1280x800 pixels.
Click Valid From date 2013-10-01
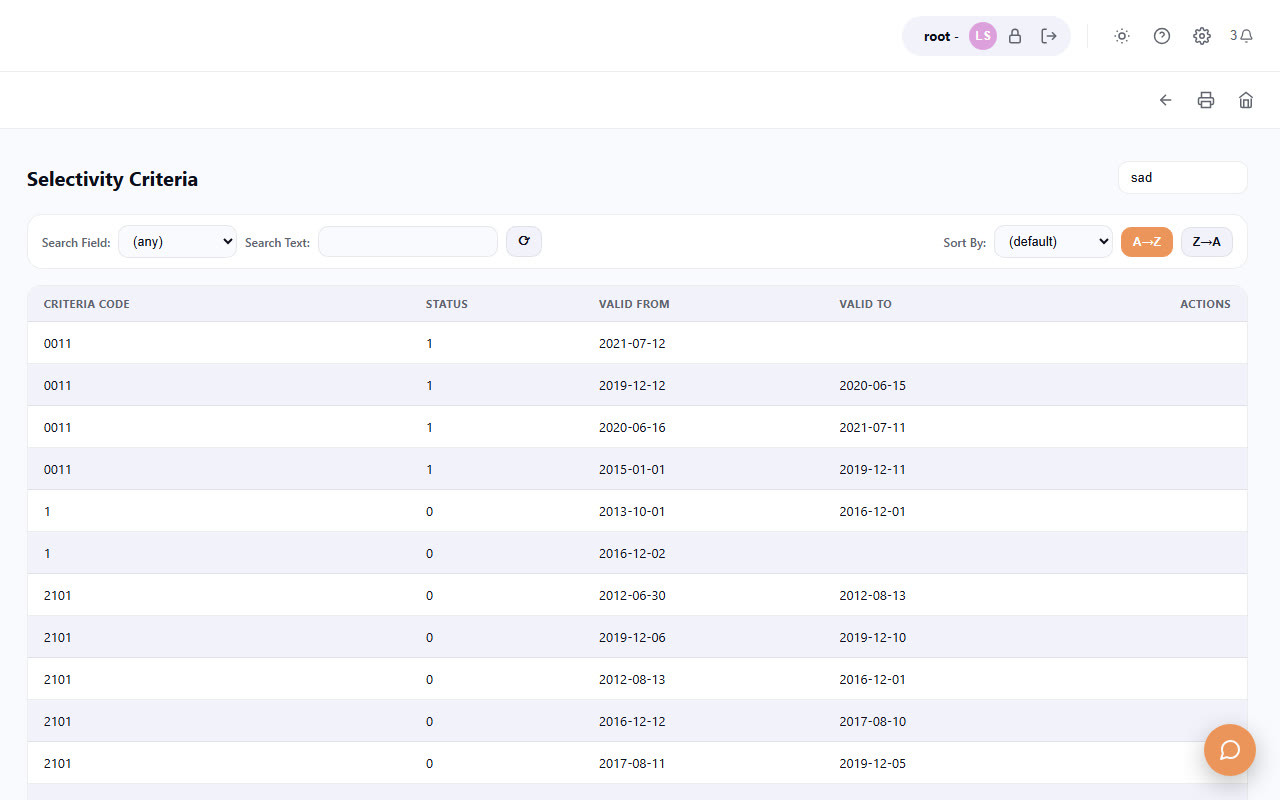coord(632,511)
